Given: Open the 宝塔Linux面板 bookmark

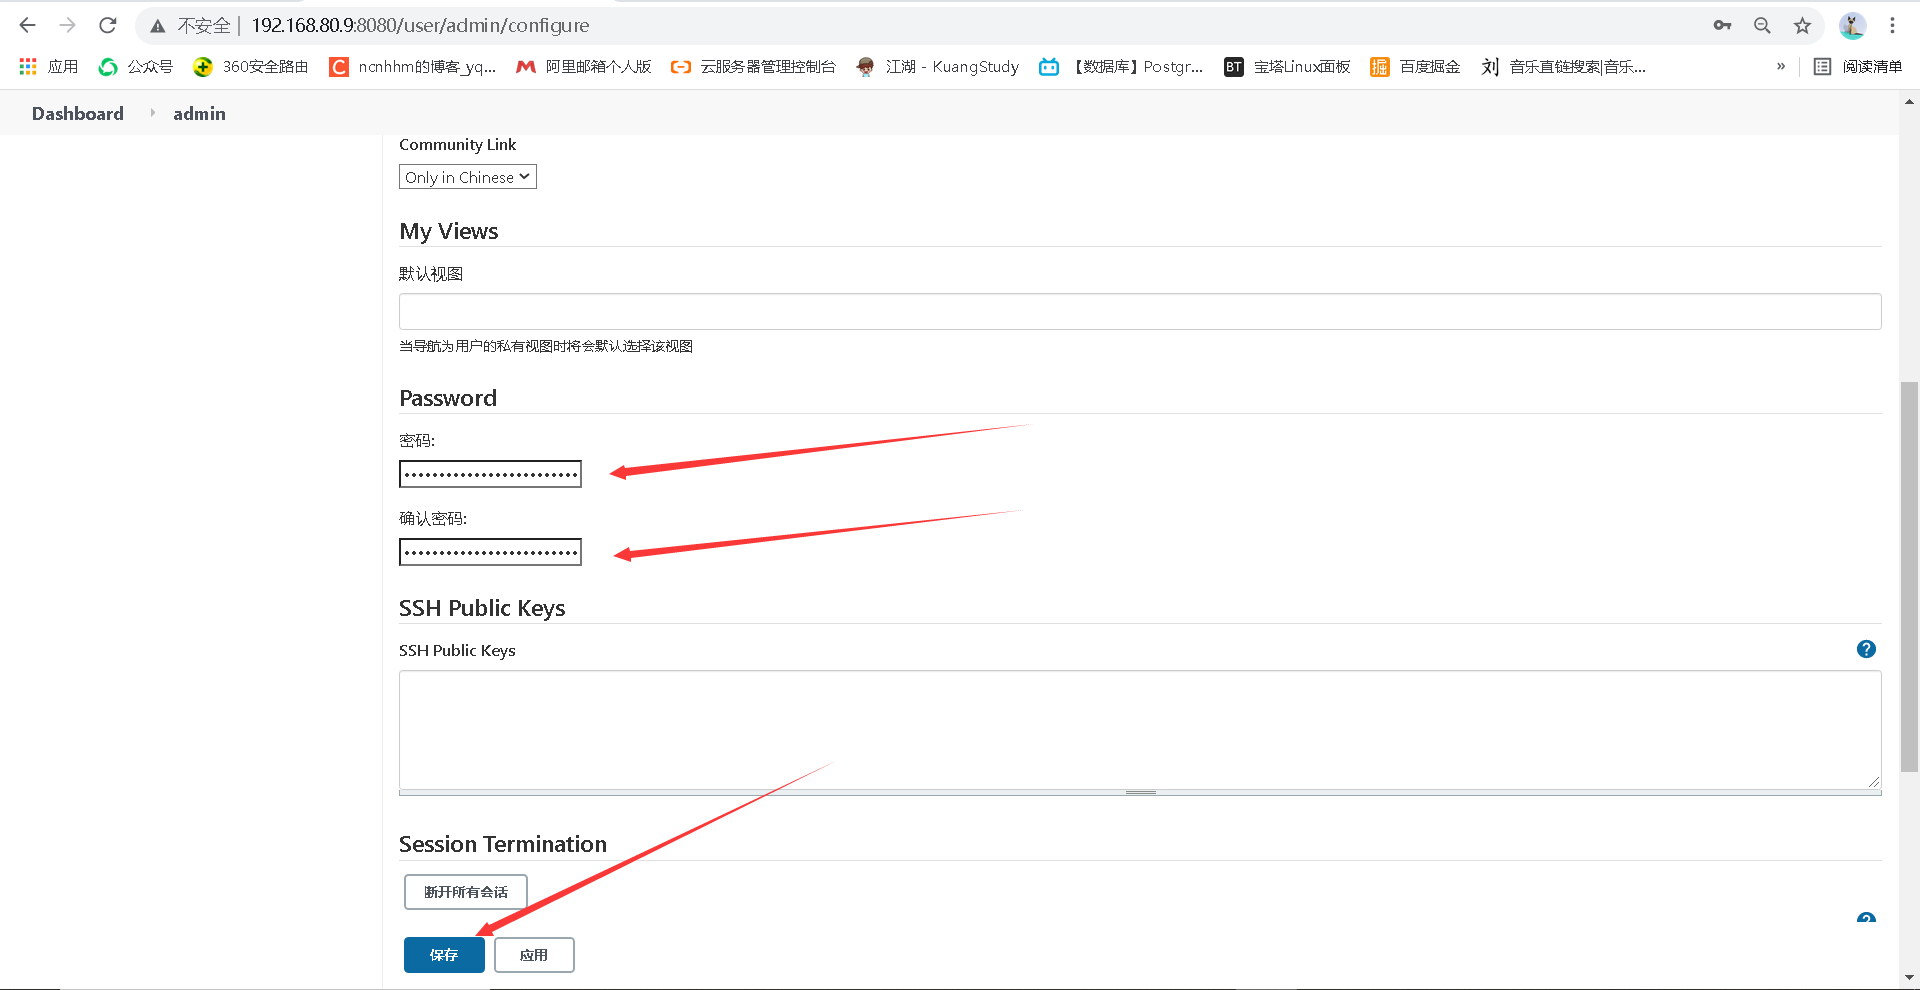Looking at the screenshot, I should [x=1287, y=66].
